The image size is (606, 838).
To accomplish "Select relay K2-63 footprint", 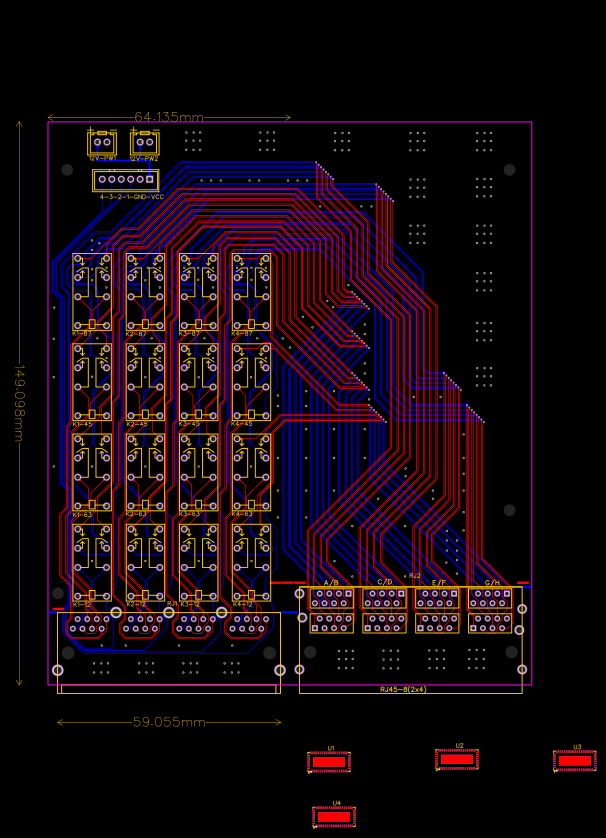I will [x=145, y=472].
